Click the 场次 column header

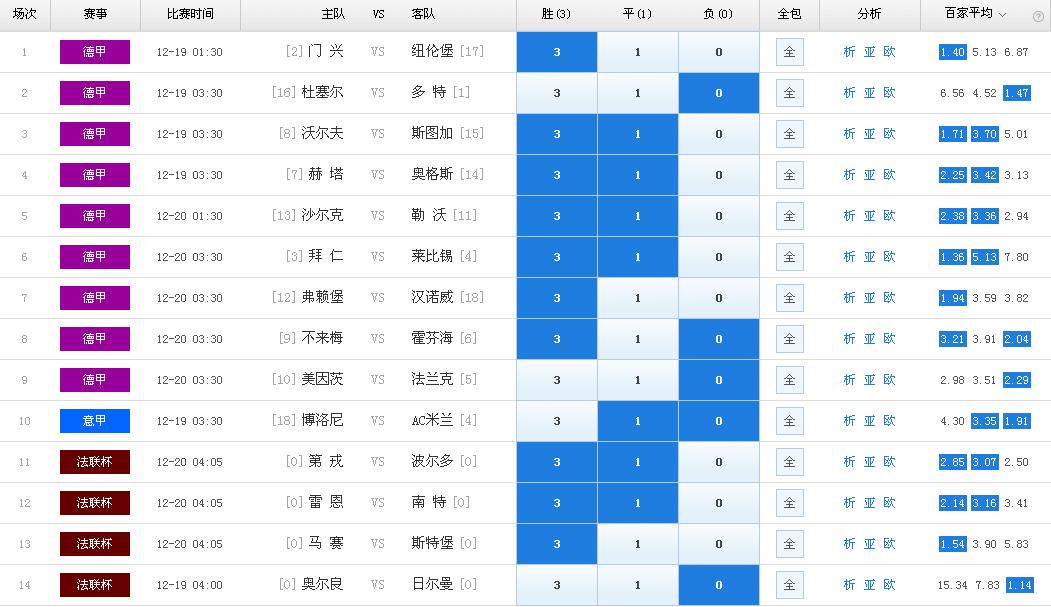(25, 14)
